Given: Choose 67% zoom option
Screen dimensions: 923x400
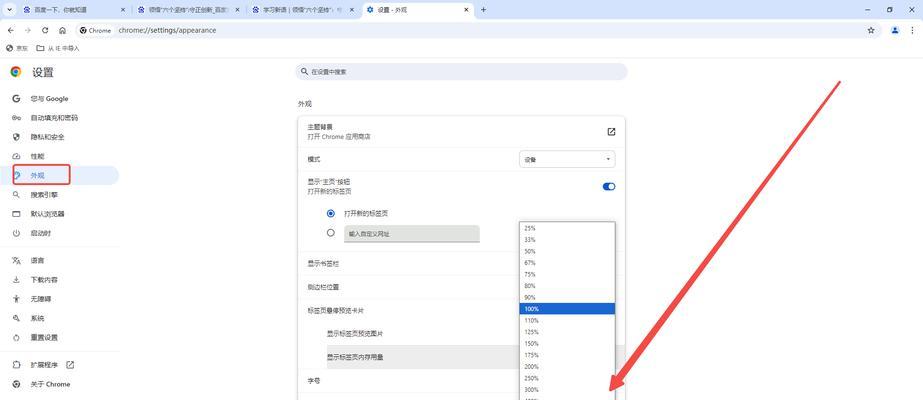Looking at the screenshot, I should (567, 263).
